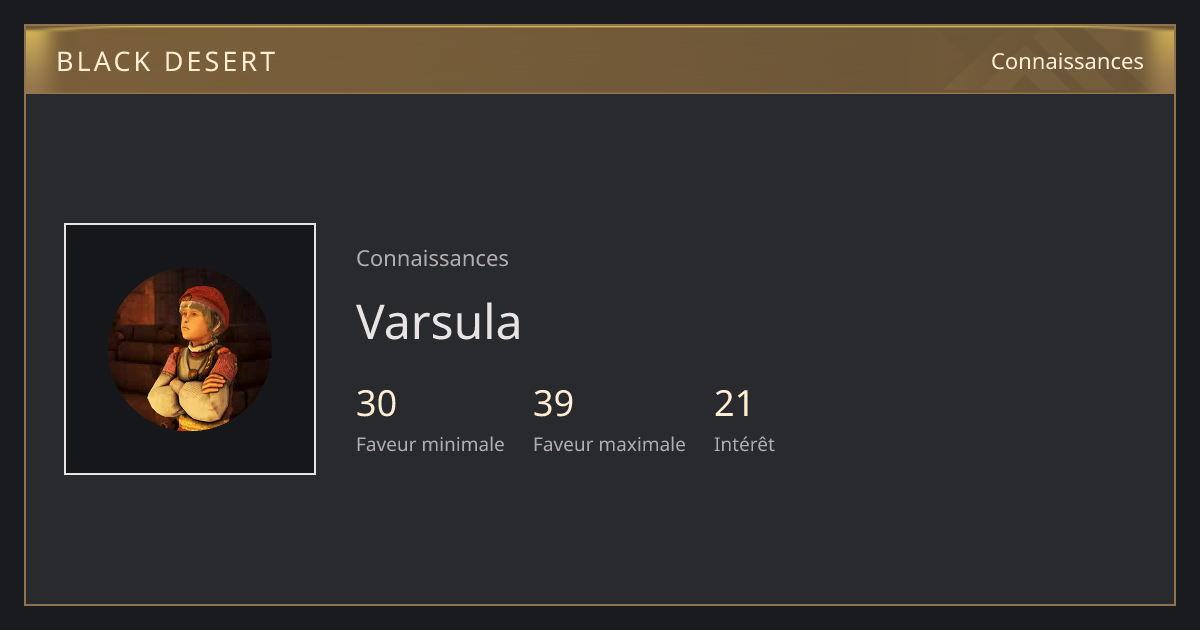Click the interest value 21

[x=733, y=404]
